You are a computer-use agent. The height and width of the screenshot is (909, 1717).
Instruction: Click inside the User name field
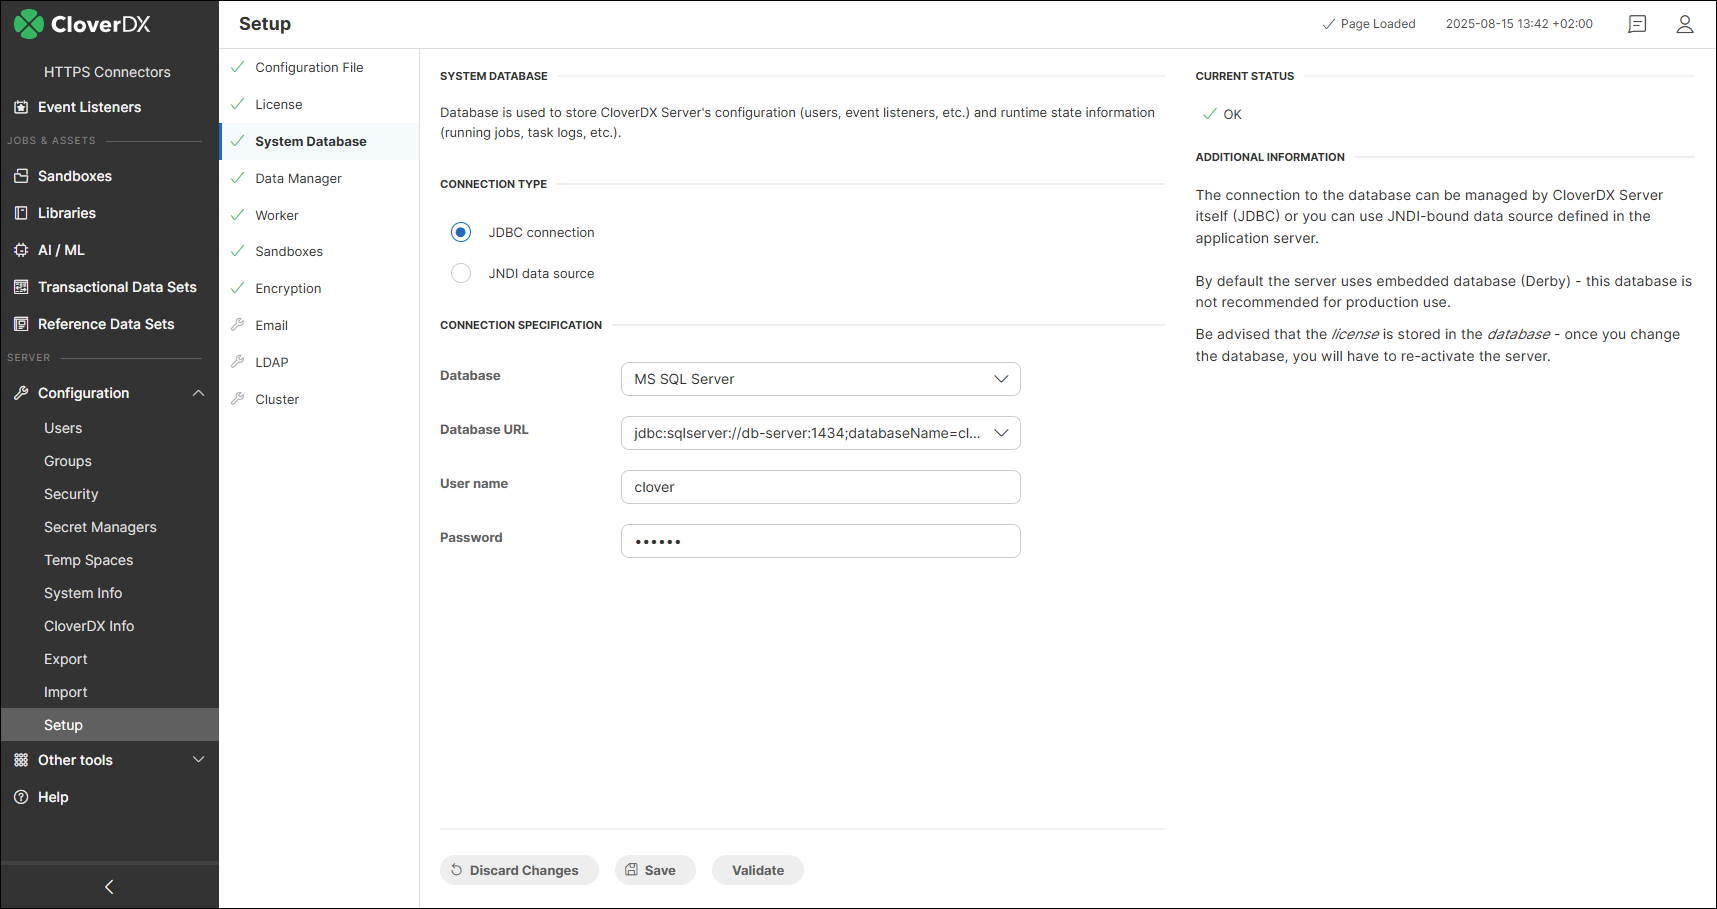(819, 487)
